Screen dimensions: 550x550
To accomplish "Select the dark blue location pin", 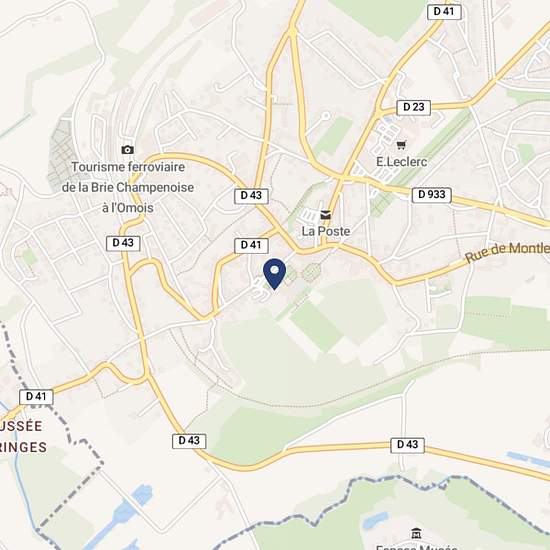I will [275, 274].
